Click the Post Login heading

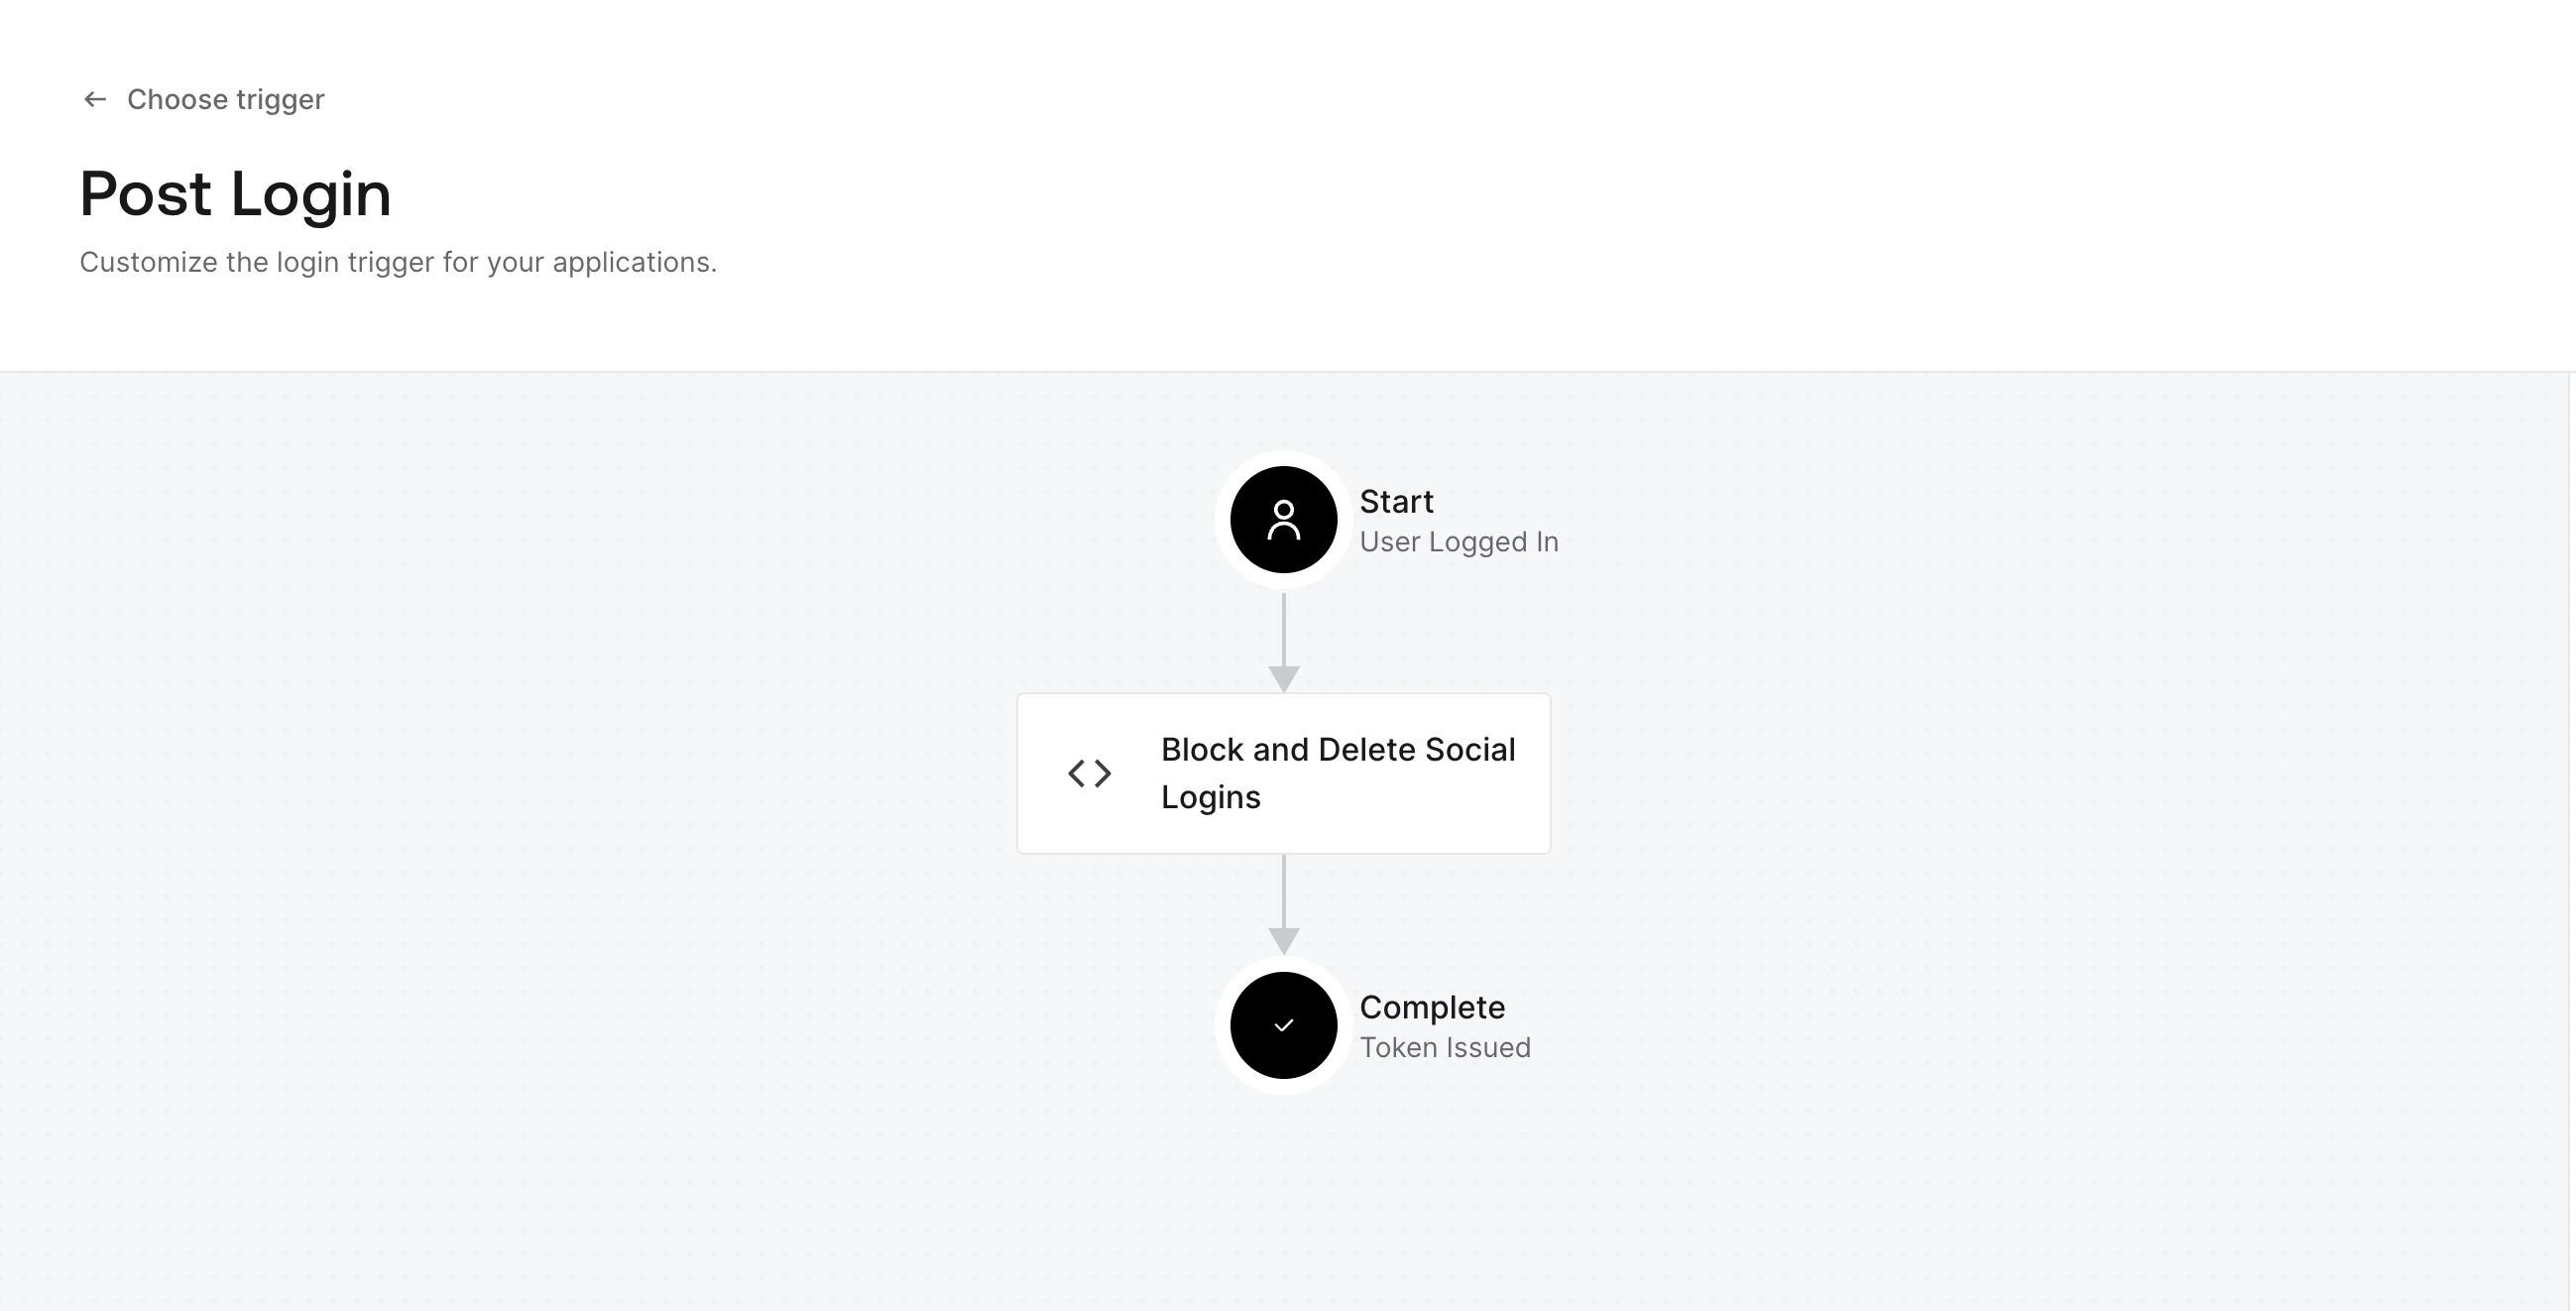(x=236, y=195)
